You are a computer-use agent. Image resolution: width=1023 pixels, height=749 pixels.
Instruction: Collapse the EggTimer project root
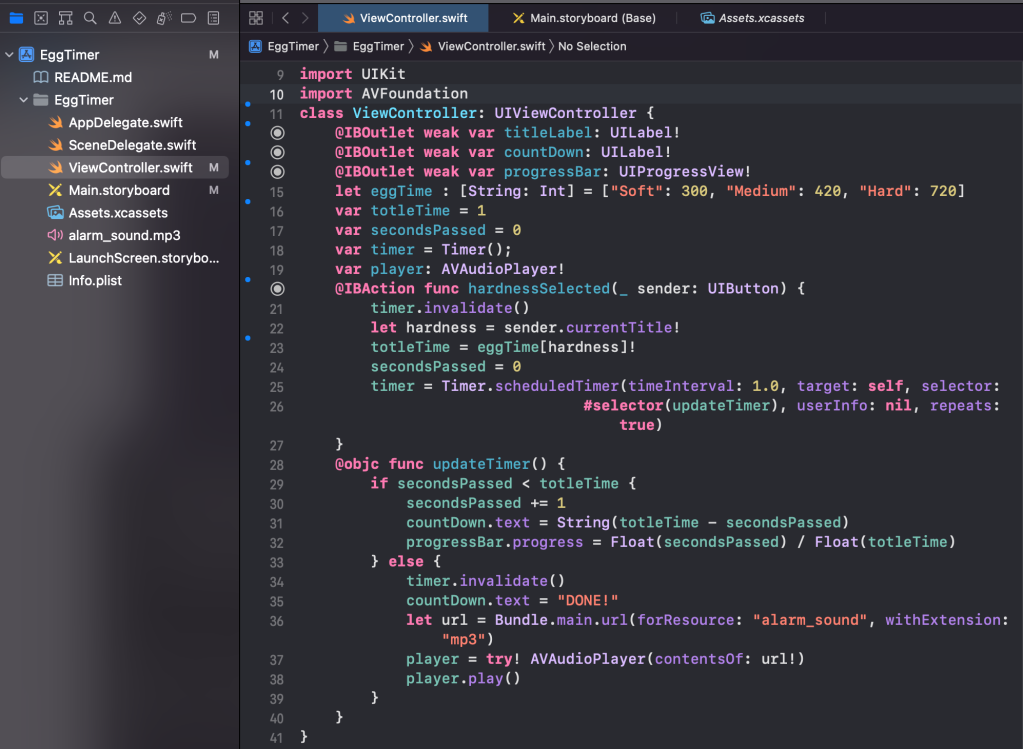[x=10, y=55]
